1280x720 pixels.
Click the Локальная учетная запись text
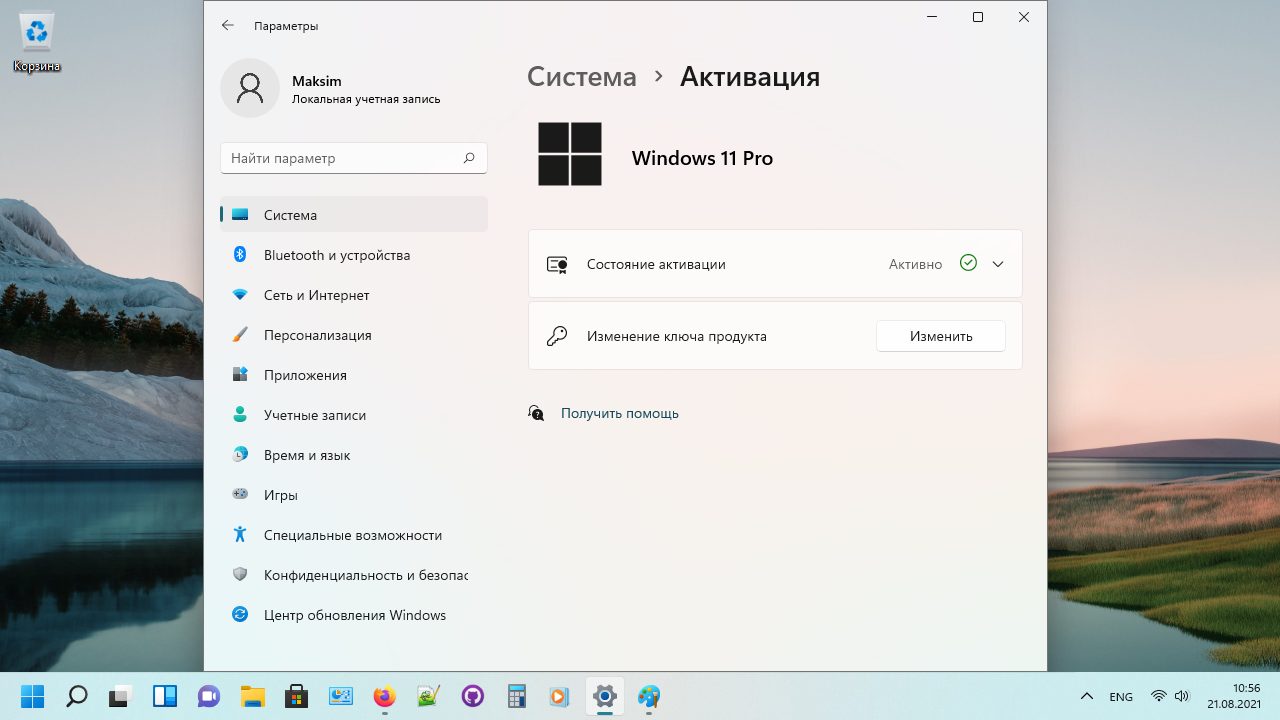pos(366,99)
